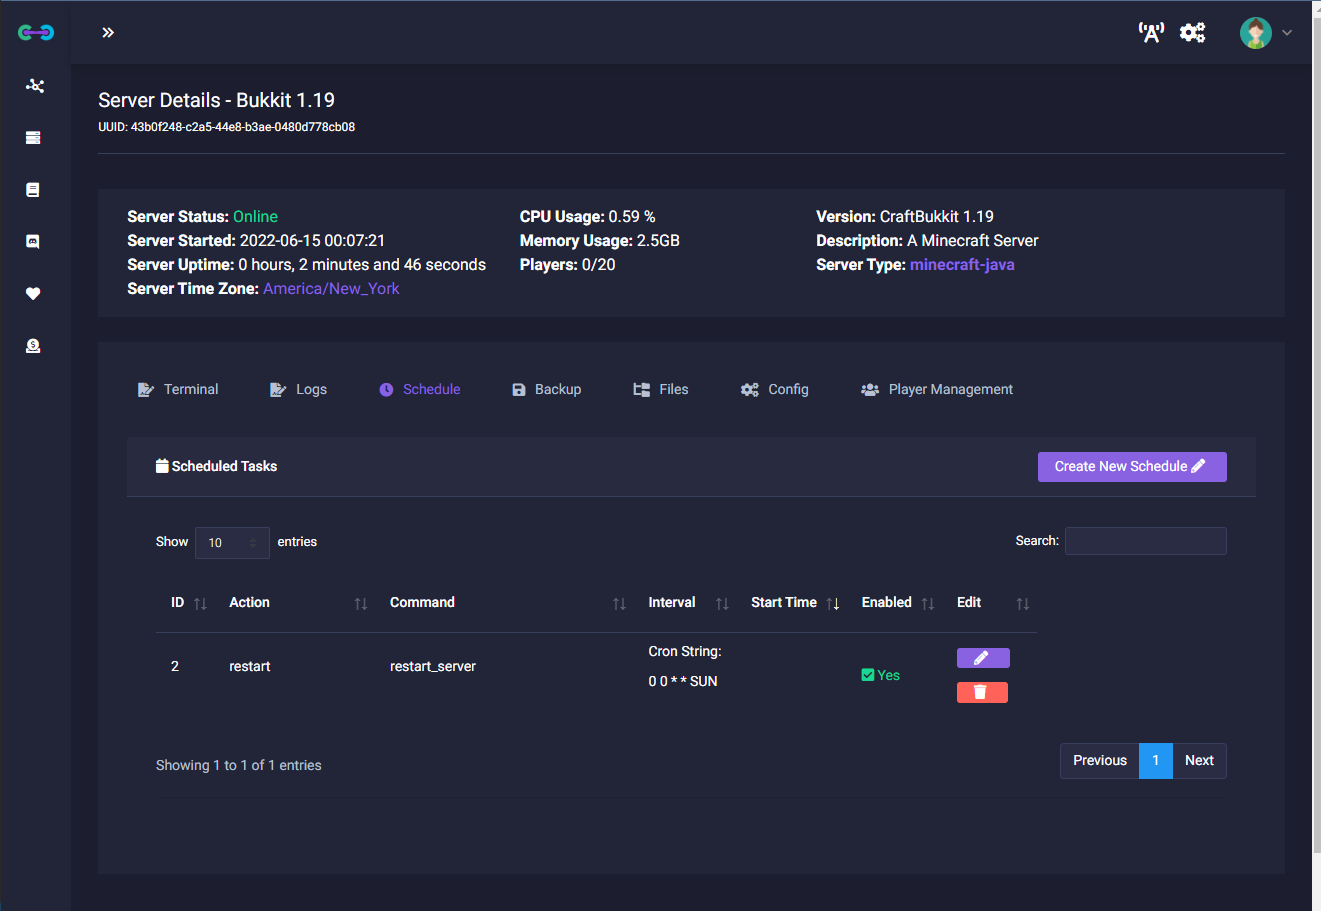Expand the sidebar with double-chevron icon
The image size is (1321, 920).
point(108,33)
